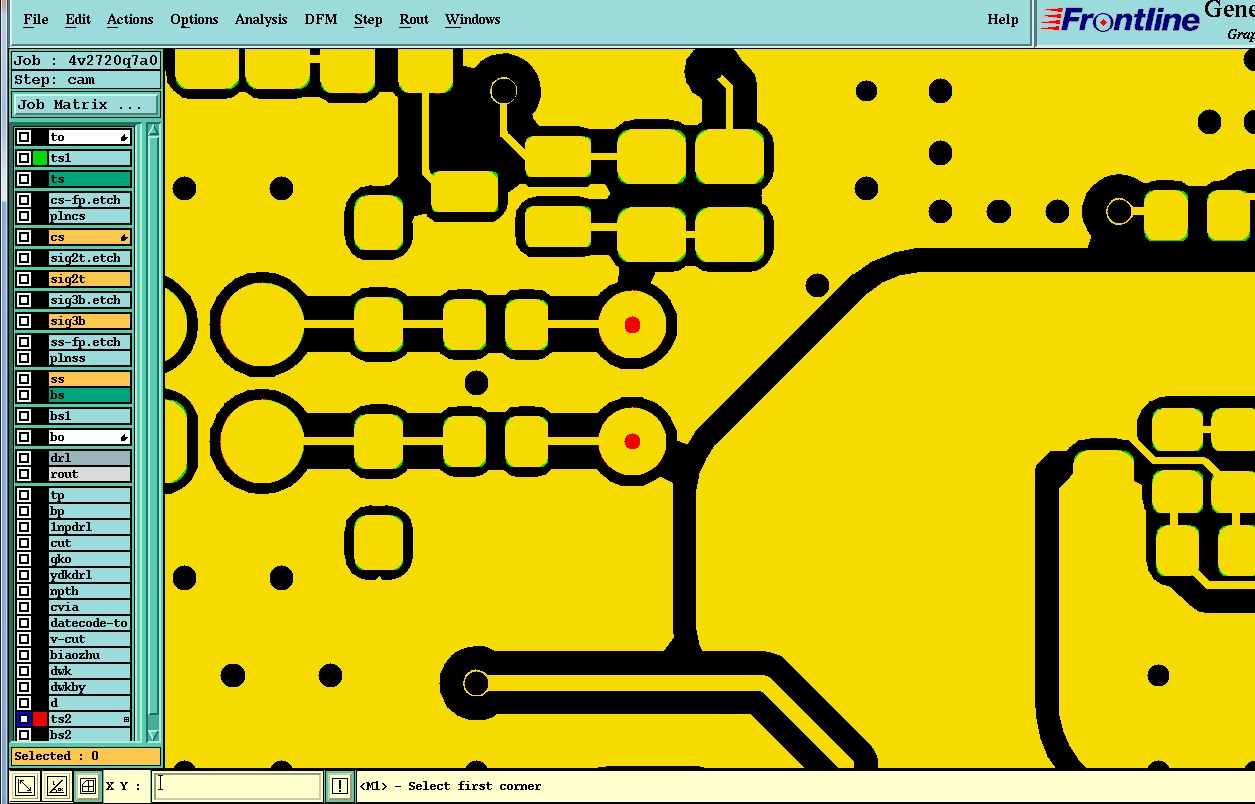Click the layer list scrollbar up arrow
The image size is (1255, 804).
[x=153, y=131]
